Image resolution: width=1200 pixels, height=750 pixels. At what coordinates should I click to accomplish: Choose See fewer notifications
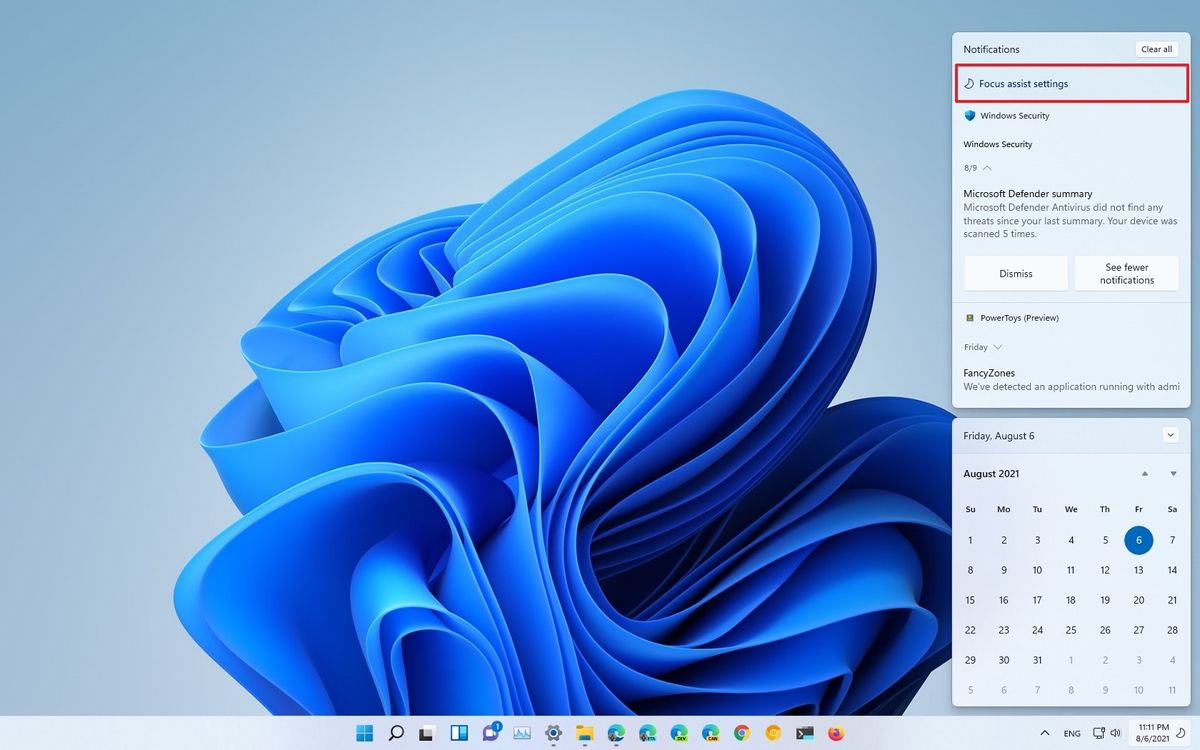(1126, 272)
